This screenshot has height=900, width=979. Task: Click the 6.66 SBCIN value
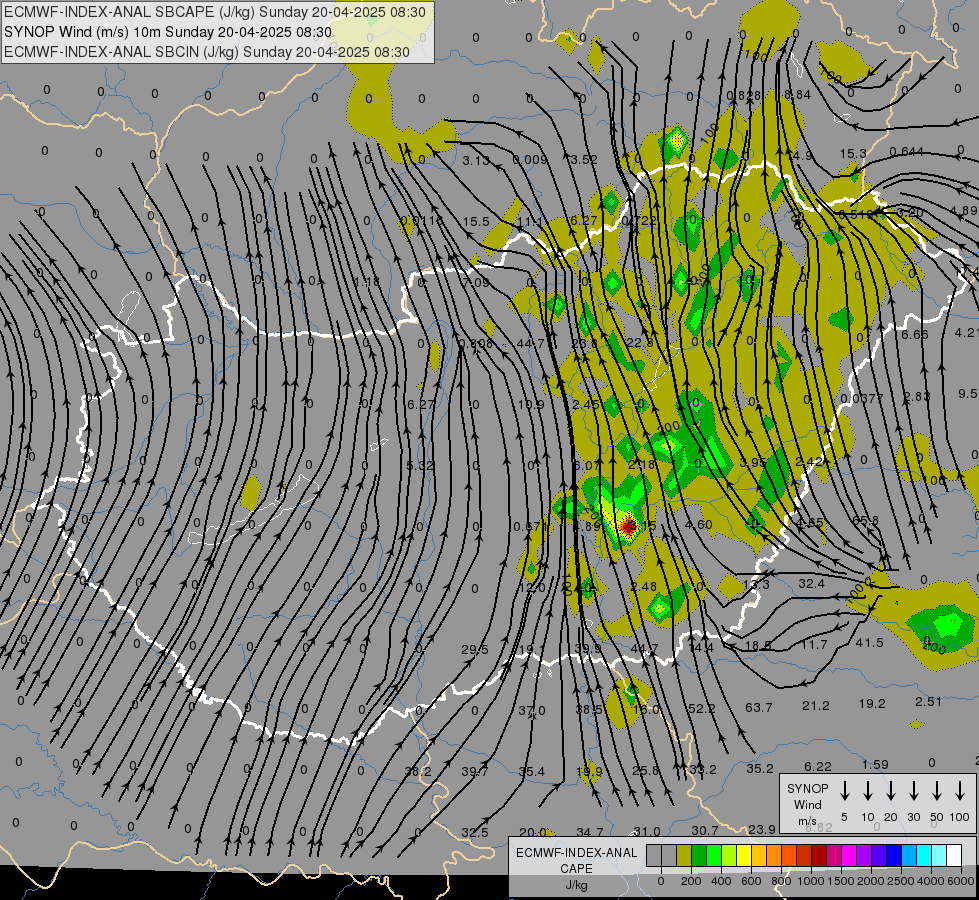point(915,335)
